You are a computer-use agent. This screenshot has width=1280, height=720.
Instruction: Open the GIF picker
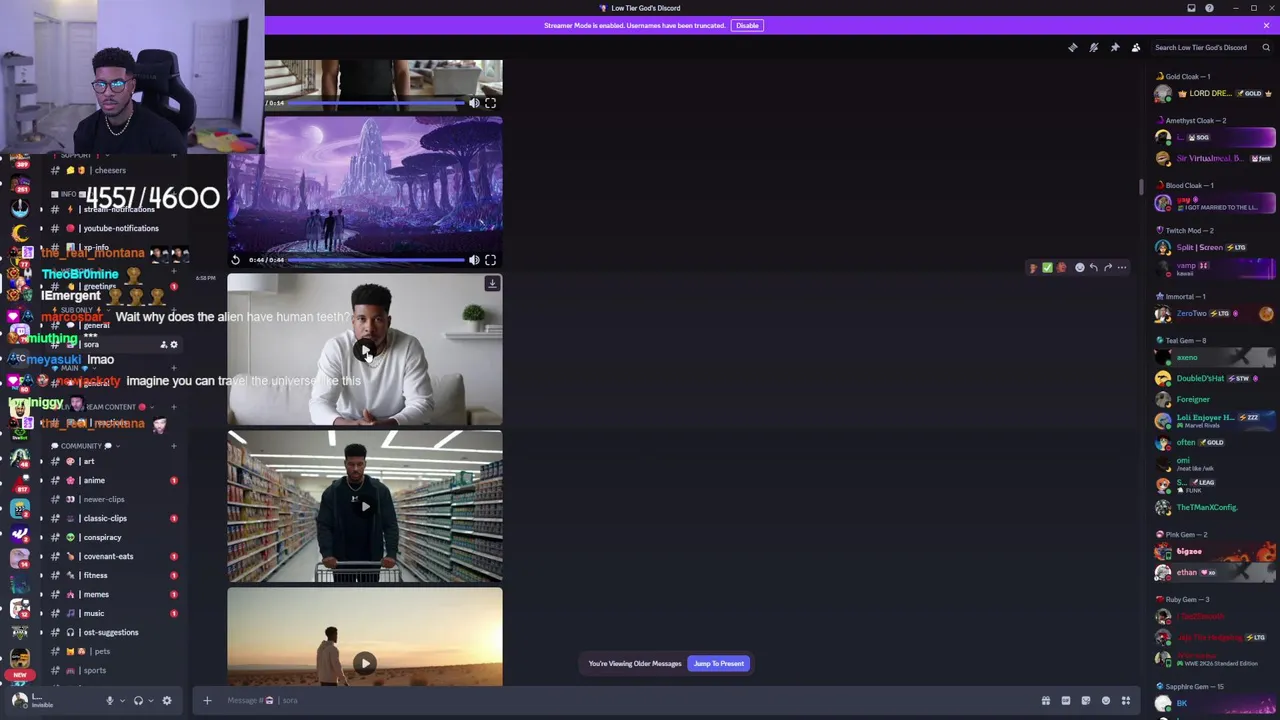[x=1066, y=700]
